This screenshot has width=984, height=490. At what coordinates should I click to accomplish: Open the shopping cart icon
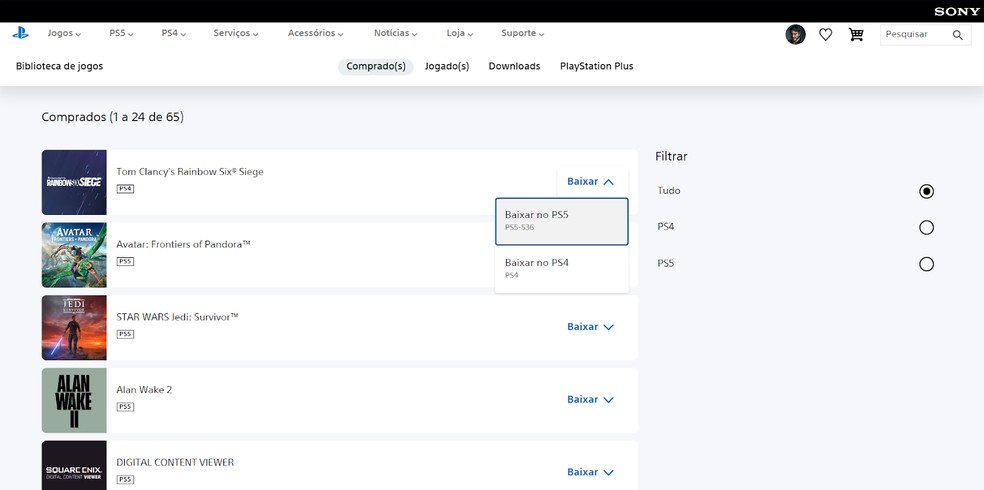click(856, 35)
